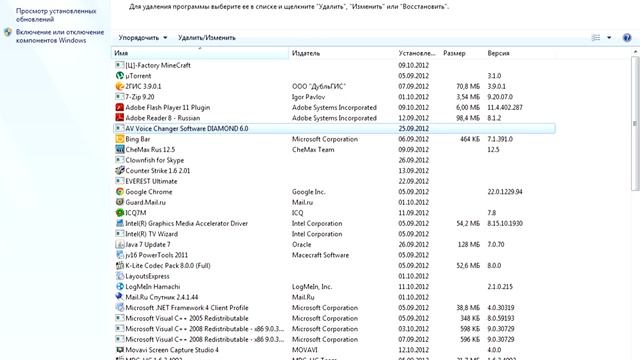Screen dimensions: 640x360
Task: Click the Igor Pavlov publisher cell
Action: tap(308, 97)
